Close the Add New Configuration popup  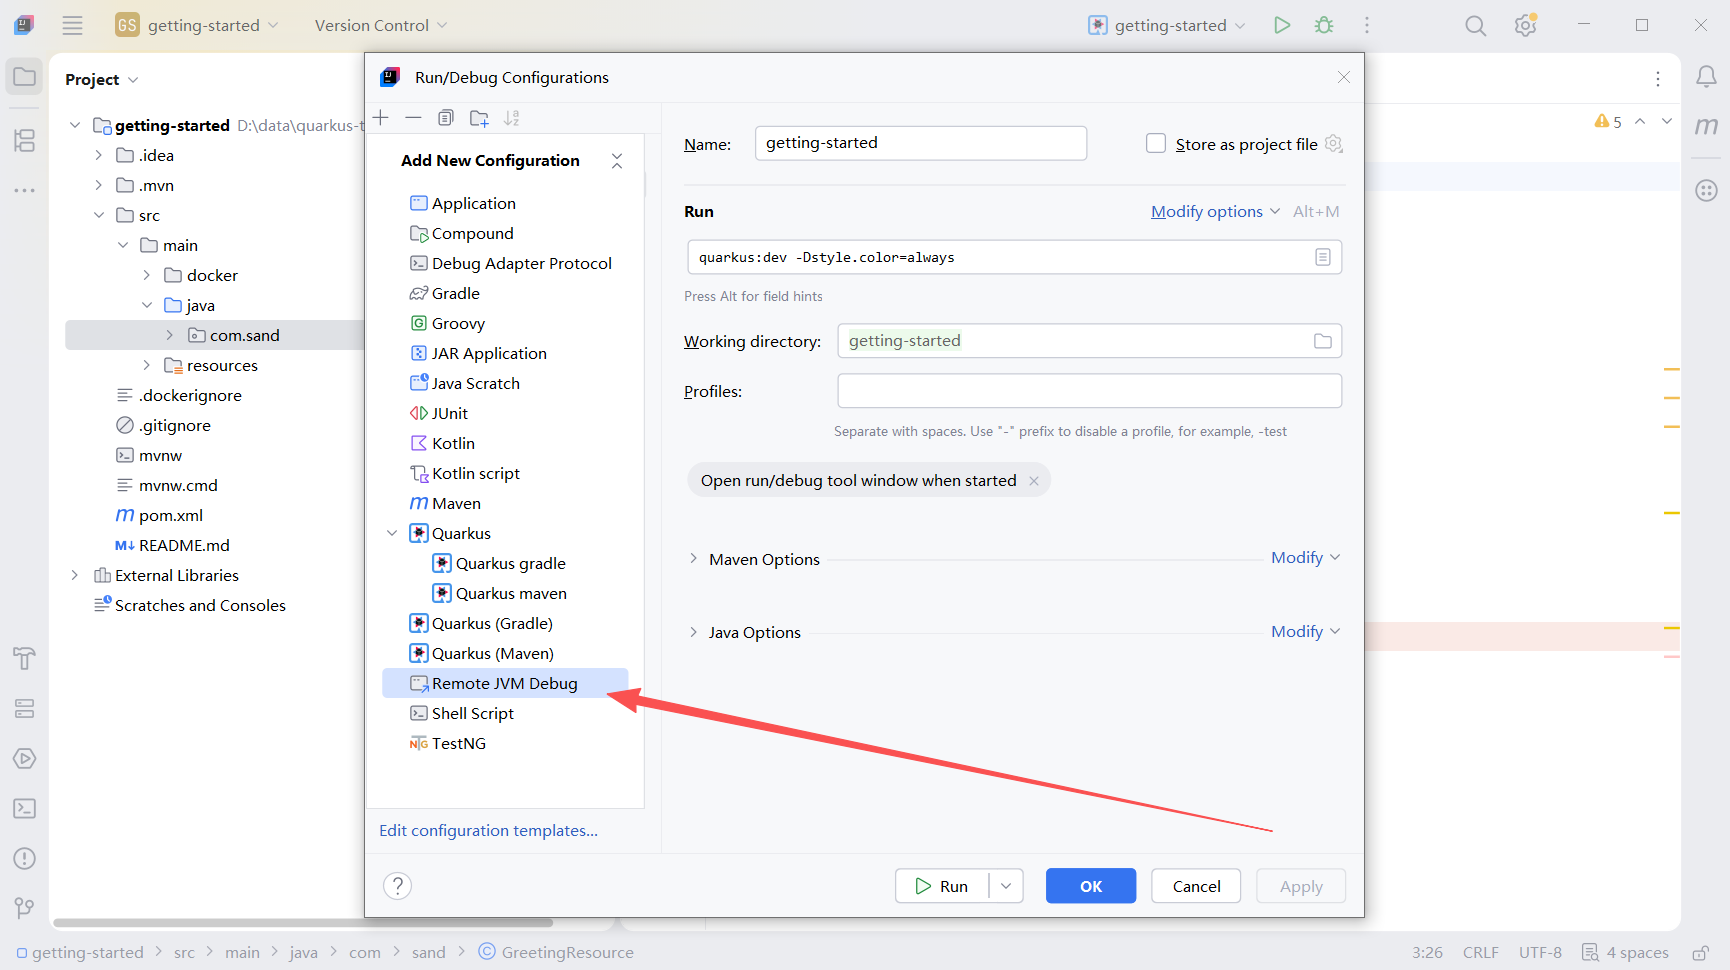(617, 161)
